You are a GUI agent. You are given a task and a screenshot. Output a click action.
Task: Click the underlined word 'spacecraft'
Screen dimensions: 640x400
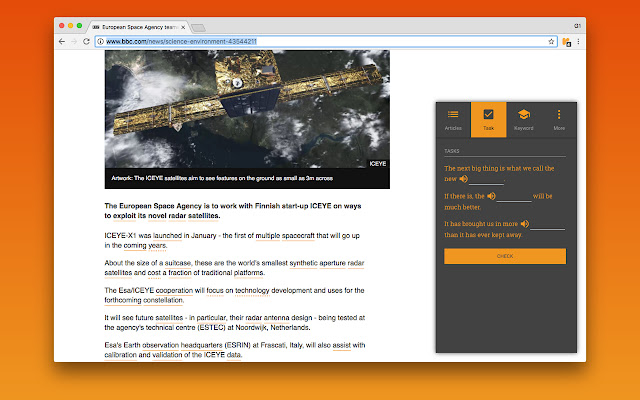[298, 236]
